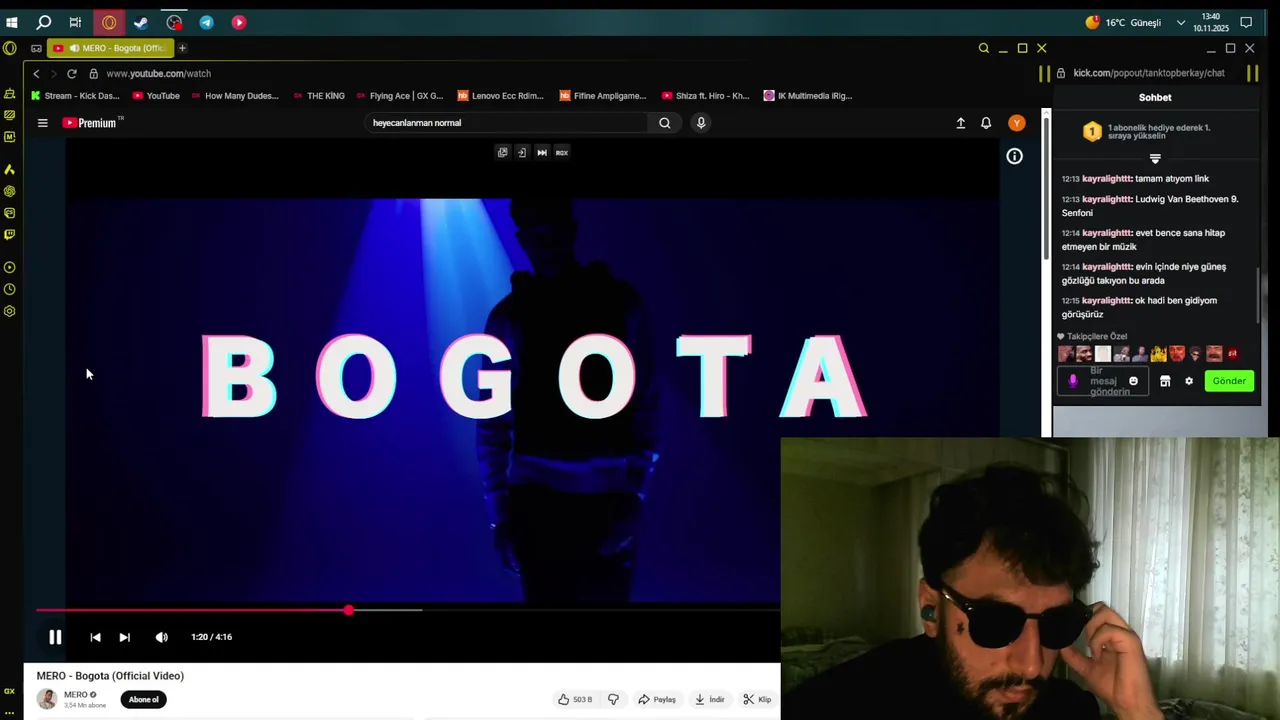Open the orange Y account avatar

coord(1016,123)
